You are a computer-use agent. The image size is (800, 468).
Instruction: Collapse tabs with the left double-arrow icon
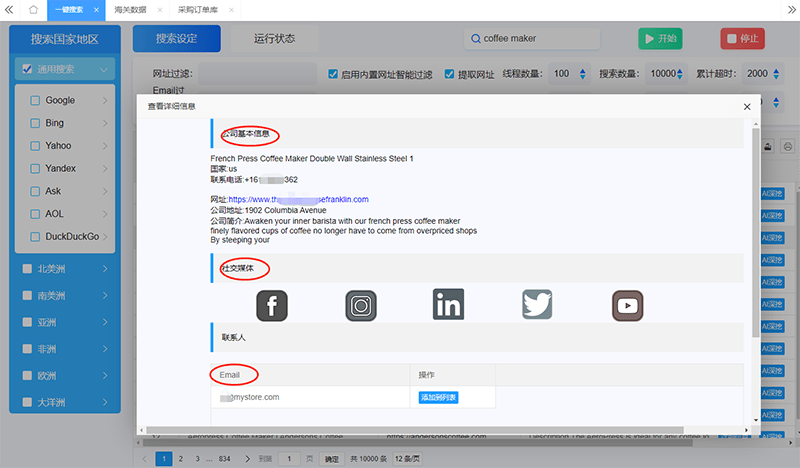click(x=9, y=10)
